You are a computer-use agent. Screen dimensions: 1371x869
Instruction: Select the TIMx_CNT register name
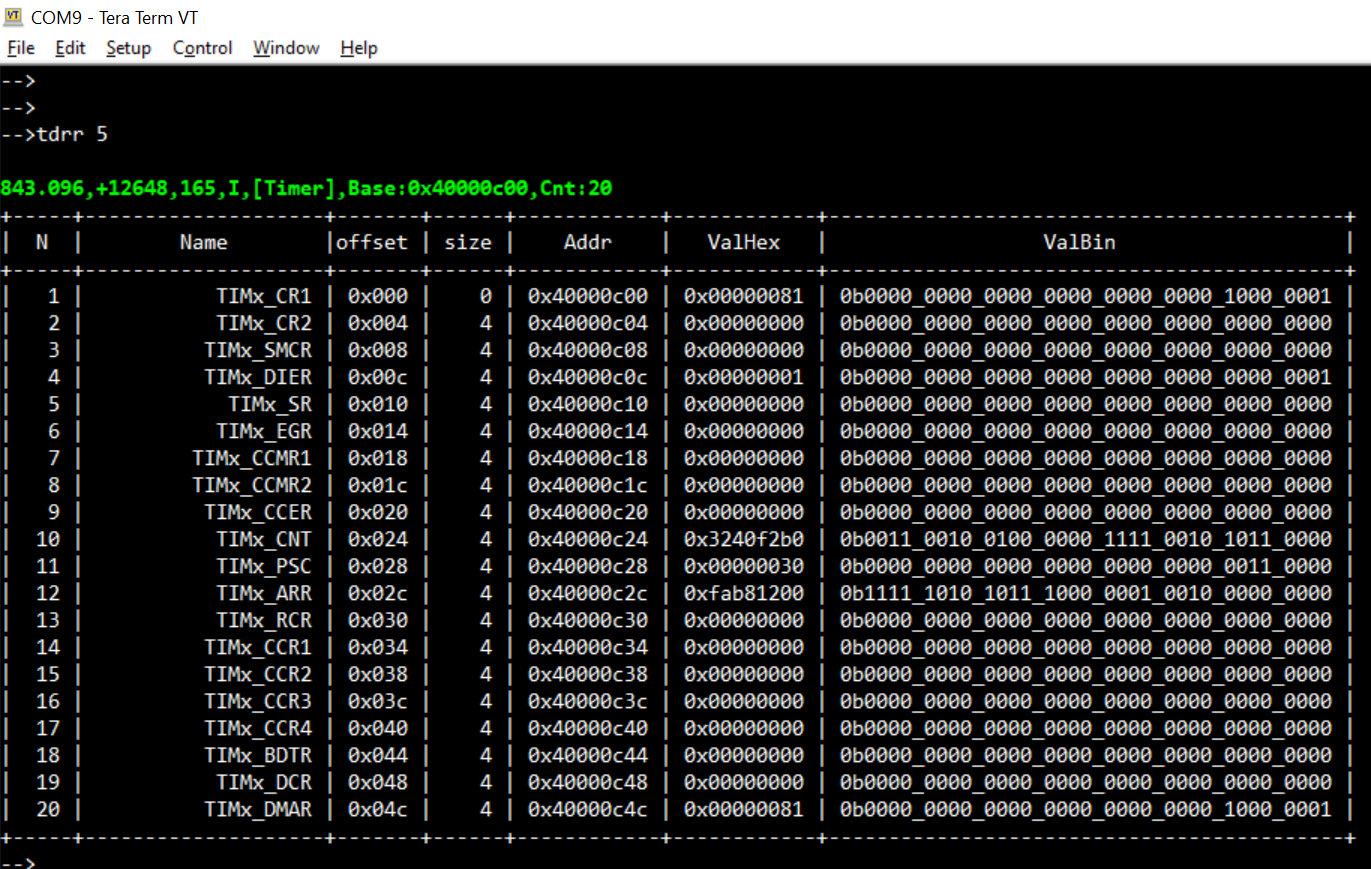[x=264, y=539]
